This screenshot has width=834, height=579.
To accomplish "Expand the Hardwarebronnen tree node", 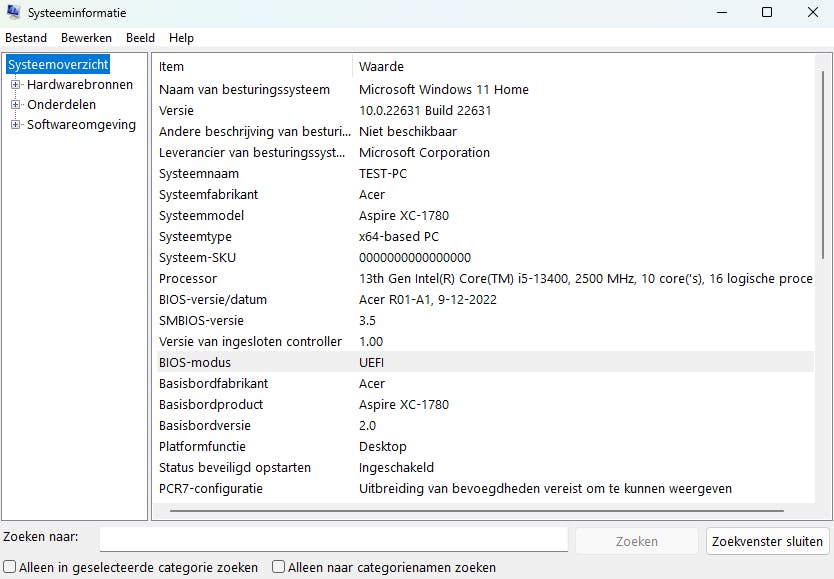I will (14, 85).
